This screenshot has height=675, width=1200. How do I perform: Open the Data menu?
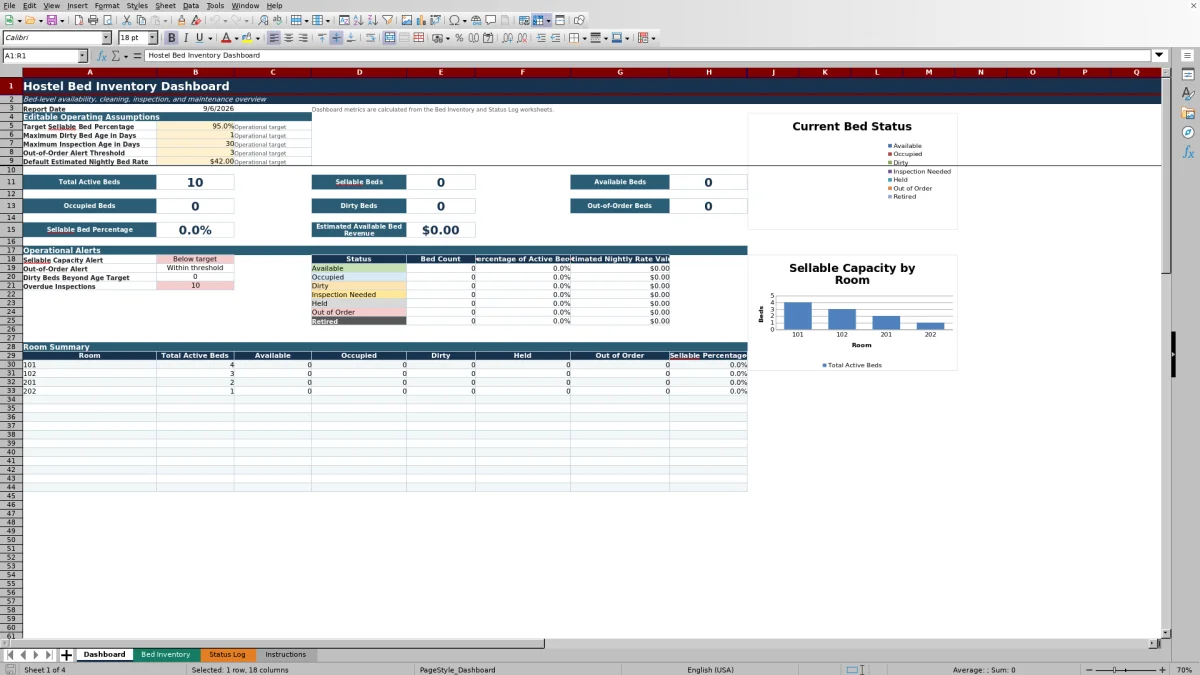[x=190, y=5]
